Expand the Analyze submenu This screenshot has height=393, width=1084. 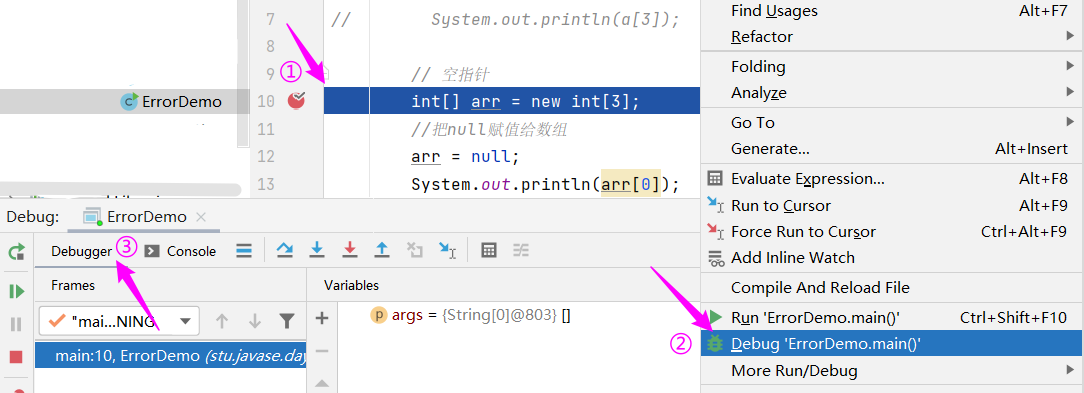coord(893,93)
